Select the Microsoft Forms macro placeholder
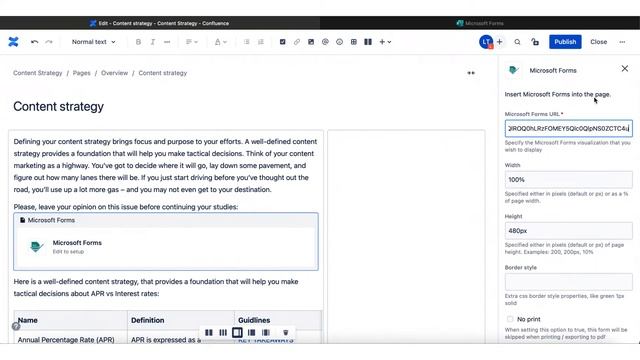This screenshot has height=360, width=640. 166,241
